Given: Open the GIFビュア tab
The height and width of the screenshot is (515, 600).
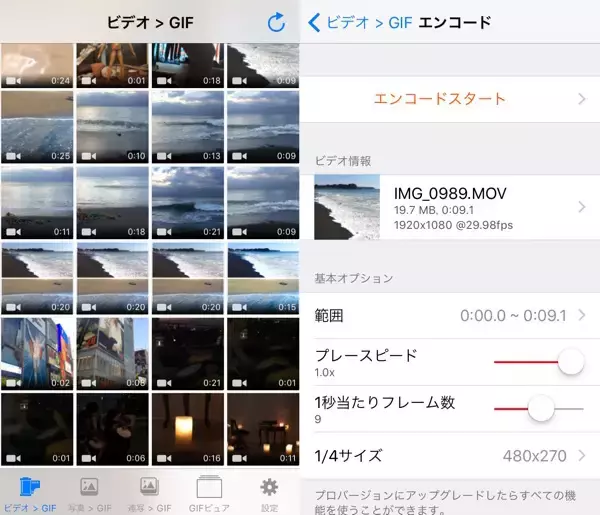Looking at the screenshot, I should tap(209, 494).
